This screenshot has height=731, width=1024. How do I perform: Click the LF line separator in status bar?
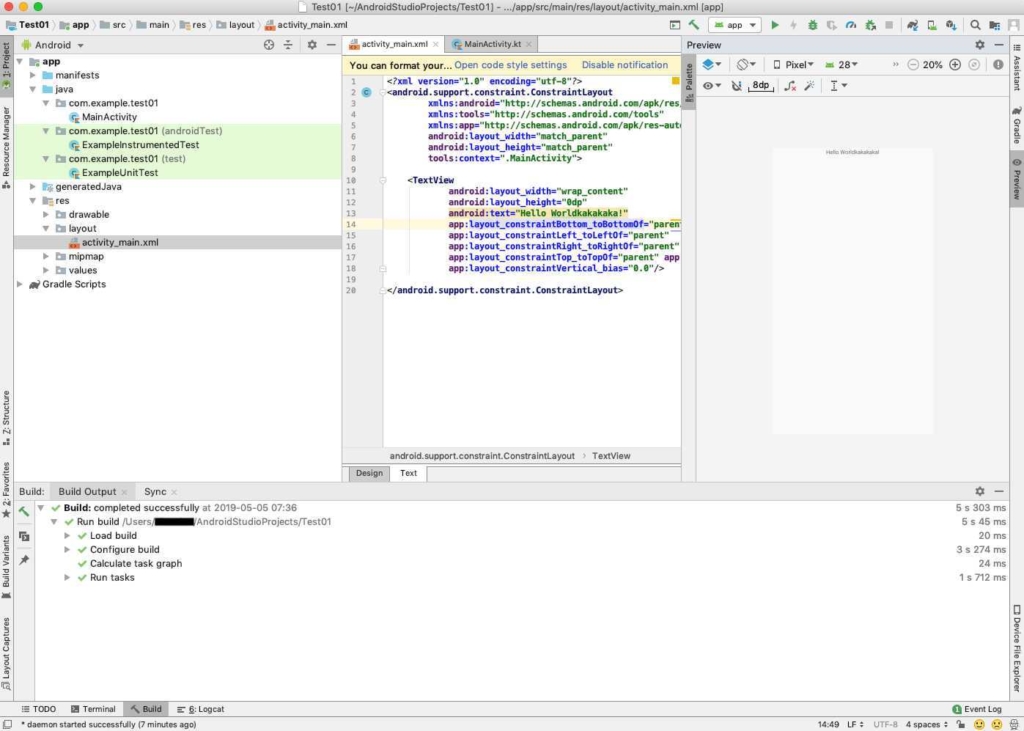[855, 724]
